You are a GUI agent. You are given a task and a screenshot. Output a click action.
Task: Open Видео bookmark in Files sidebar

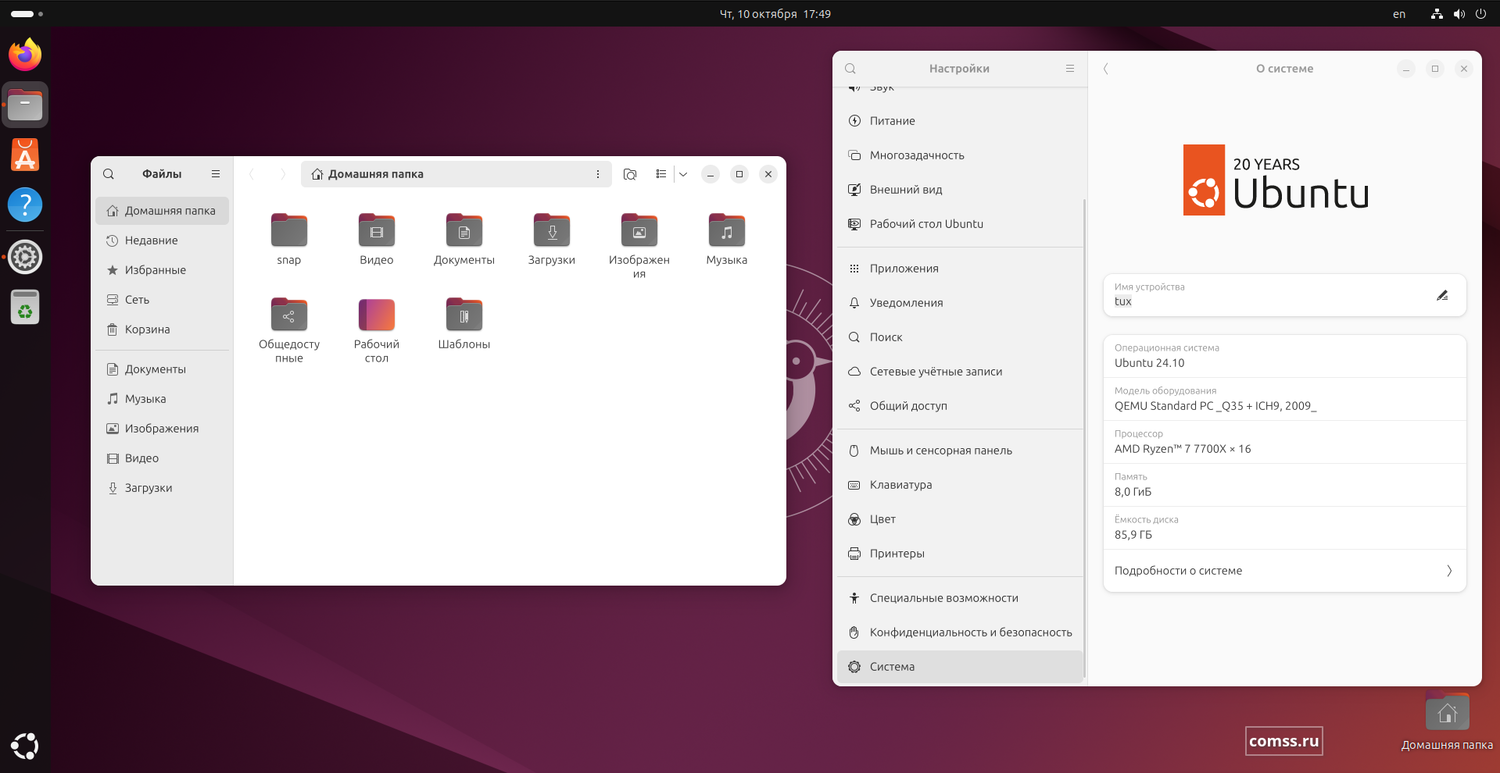tap(162, 458)
